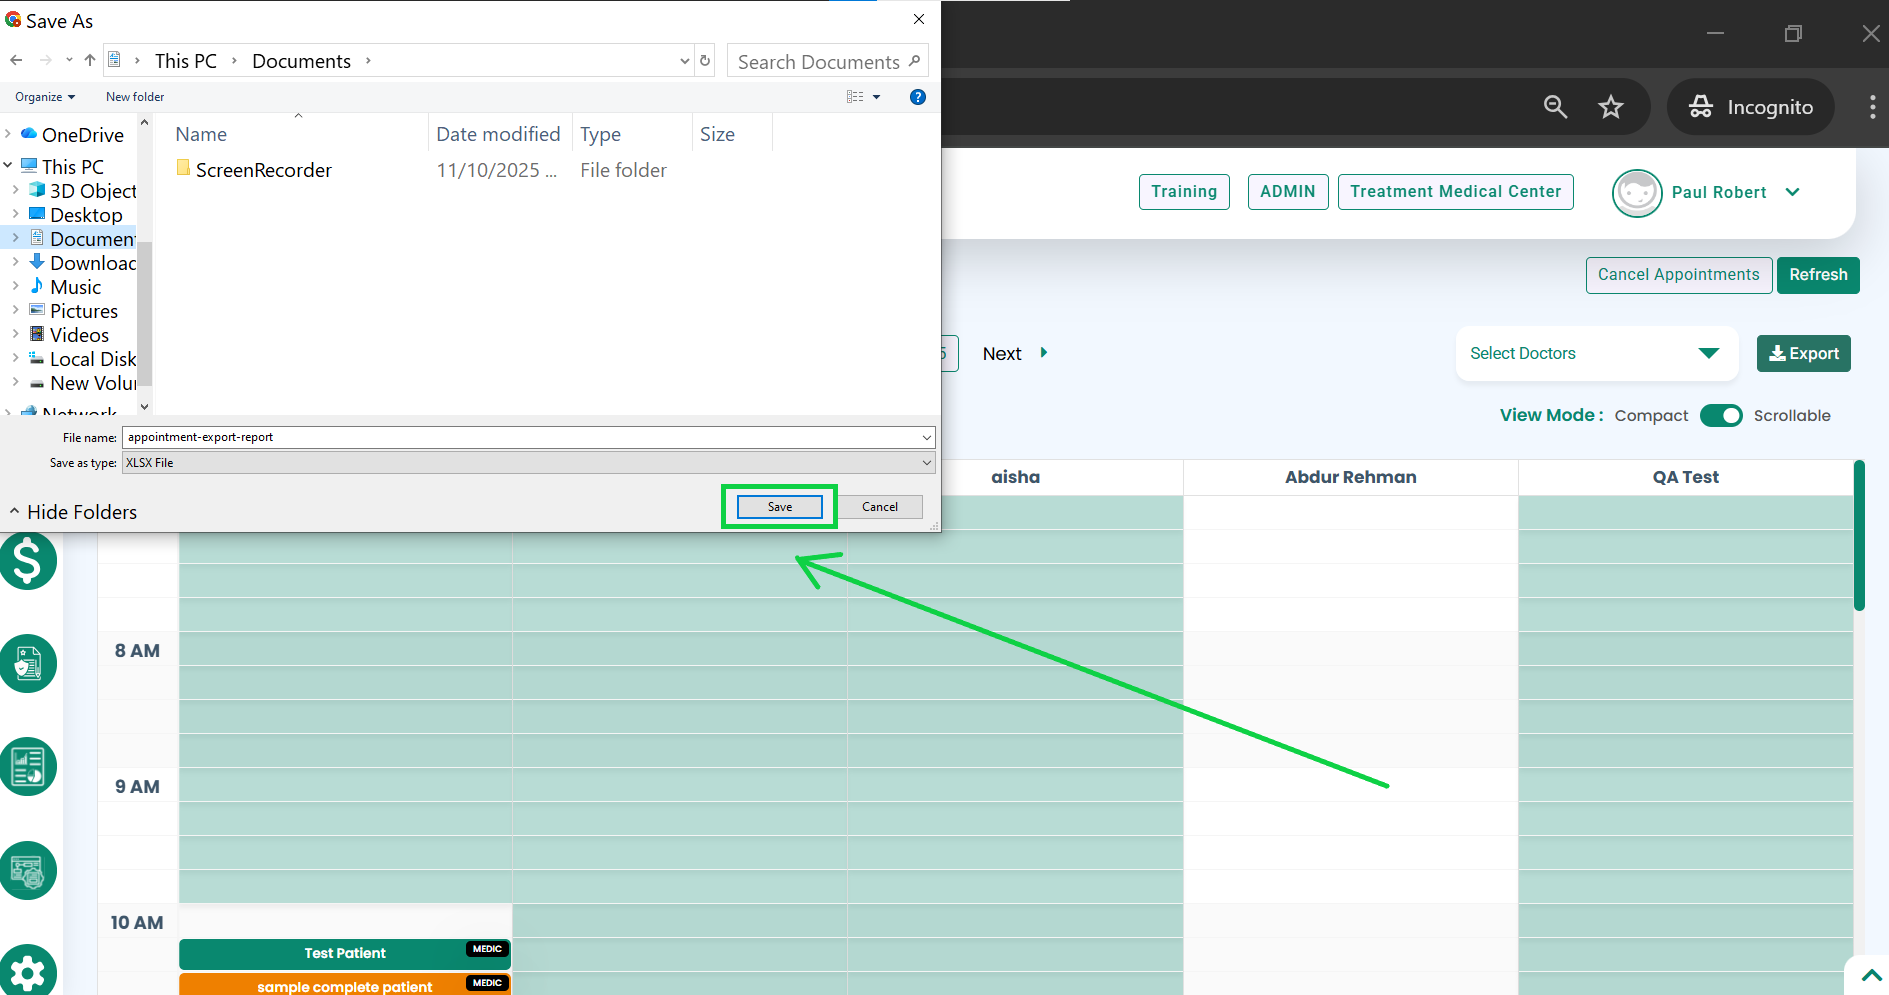
Task: Click the File name input field
Action: pyautogui.click(x=520, y=437)
